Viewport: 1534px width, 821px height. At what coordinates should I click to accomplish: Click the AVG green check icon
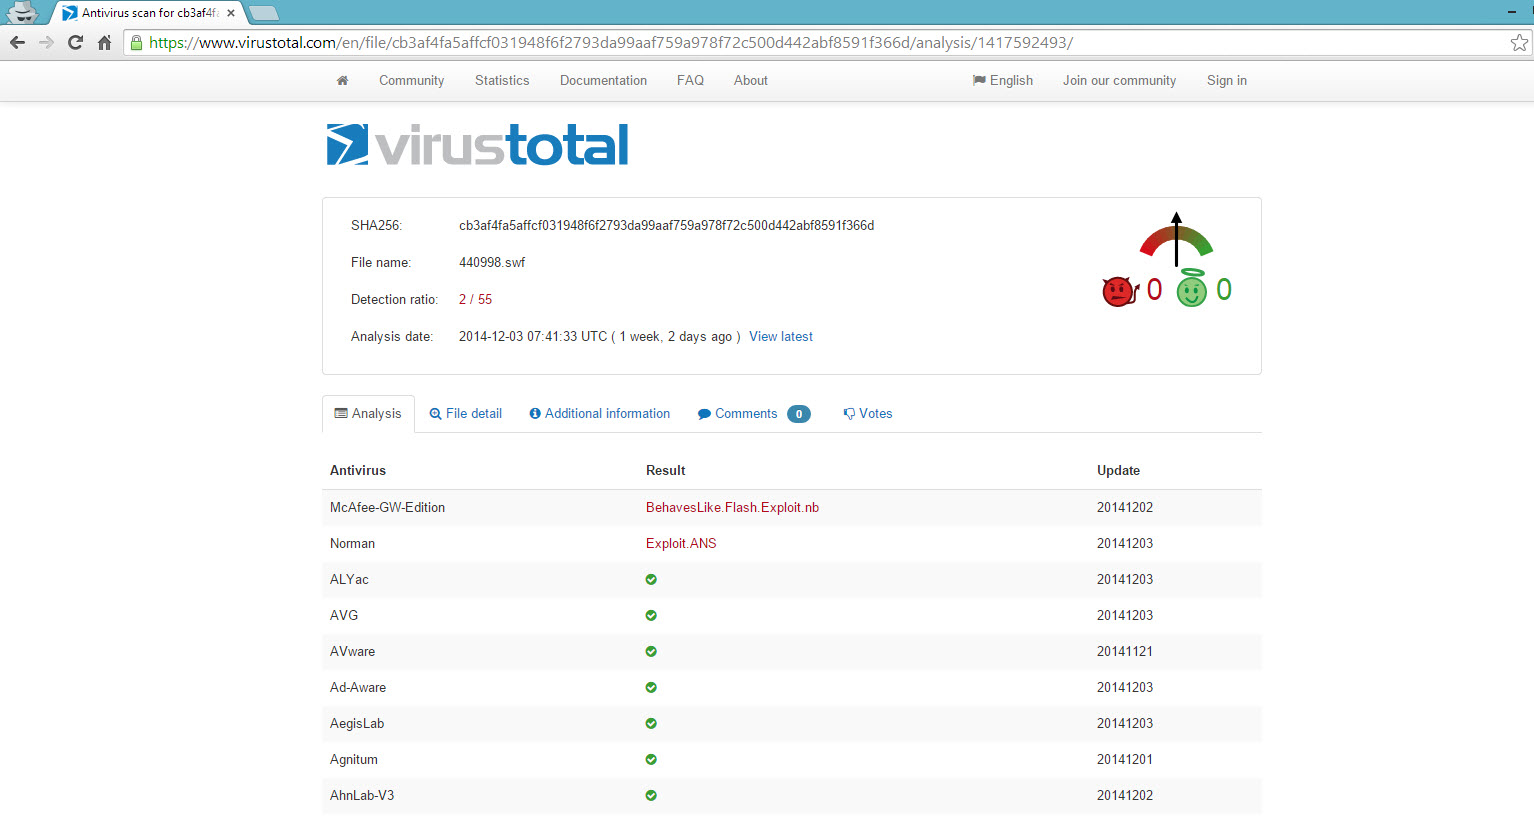pos(651,615)
